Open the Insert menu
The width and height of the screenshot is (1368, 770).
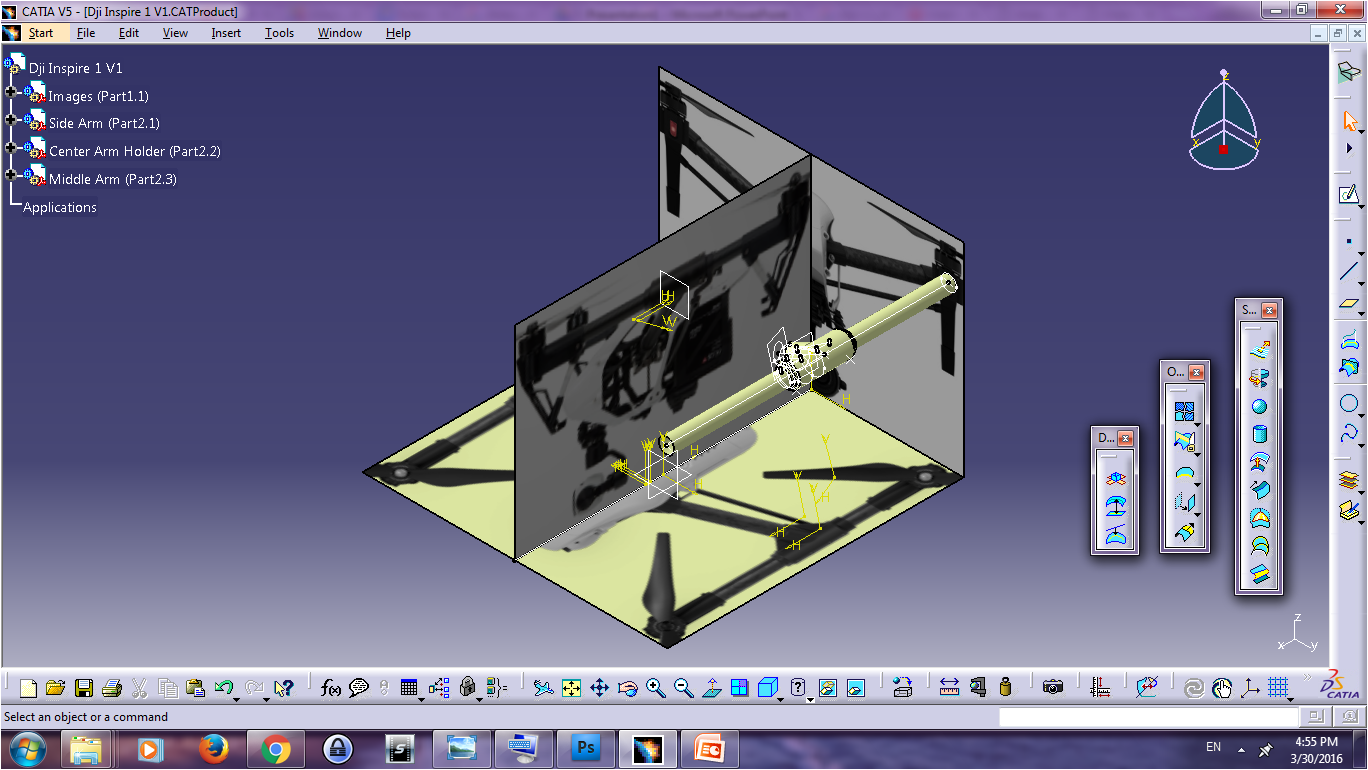226,33
